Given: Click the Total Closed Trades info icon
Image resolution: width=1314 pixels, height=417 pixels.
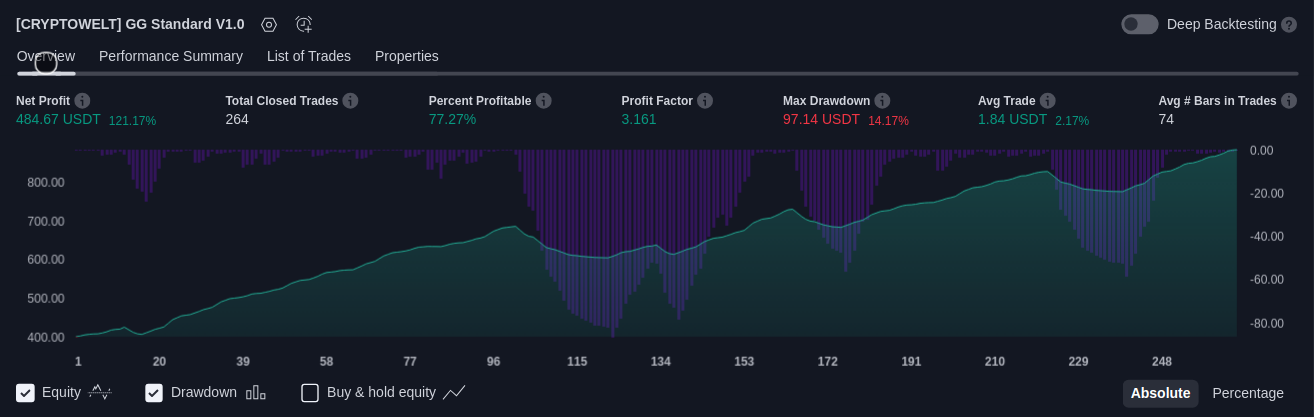Looking at the screenshot, I should coord(350,101).
